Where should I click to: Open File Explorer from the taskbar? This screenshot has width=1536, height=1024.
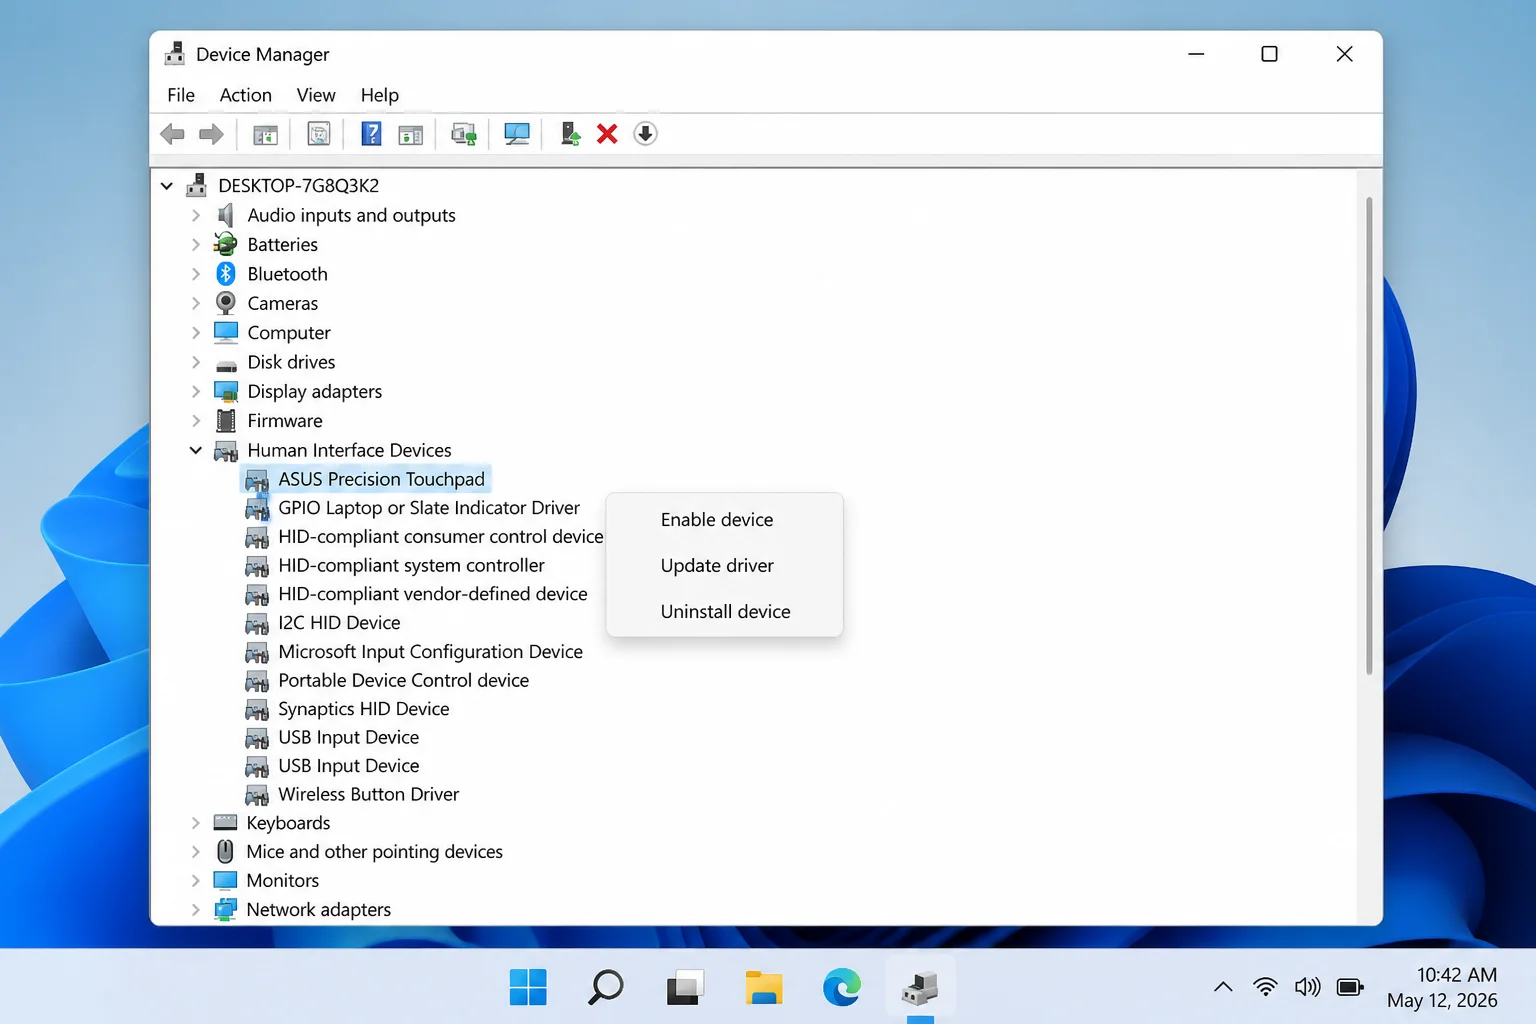pyautogui.click(x=764, y=987)
